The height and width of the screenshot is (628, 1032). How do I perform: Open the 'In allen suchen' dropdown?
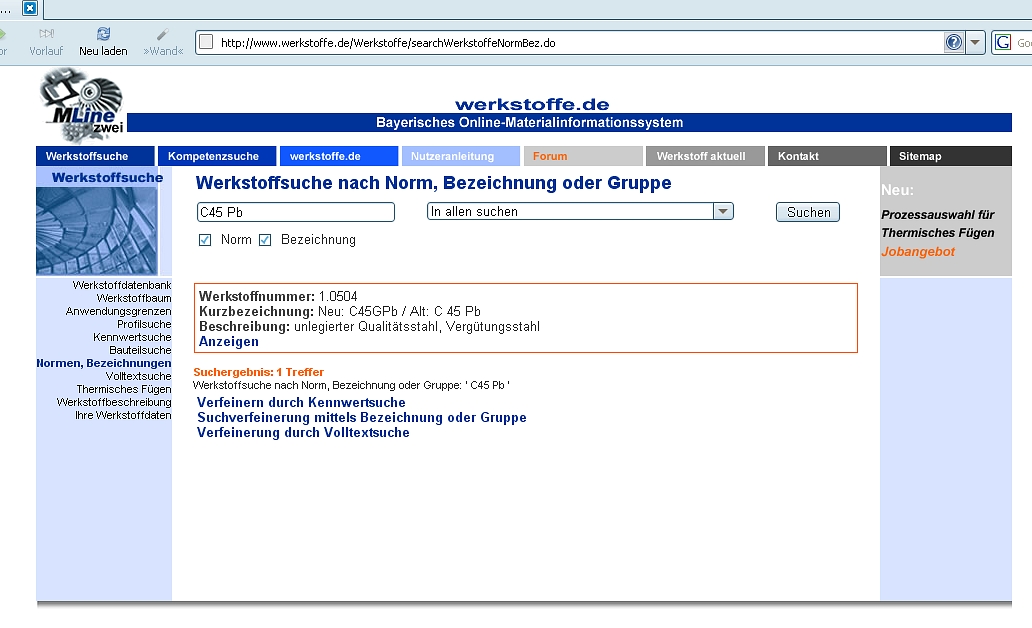point(580,211)
